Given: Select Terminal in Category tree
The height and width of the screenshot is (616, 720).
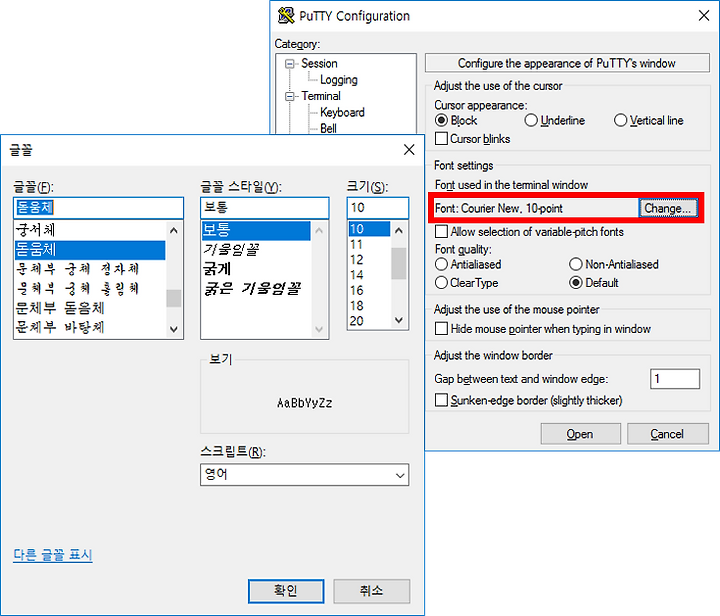Looking at the screenshot, I should point(321,96).
